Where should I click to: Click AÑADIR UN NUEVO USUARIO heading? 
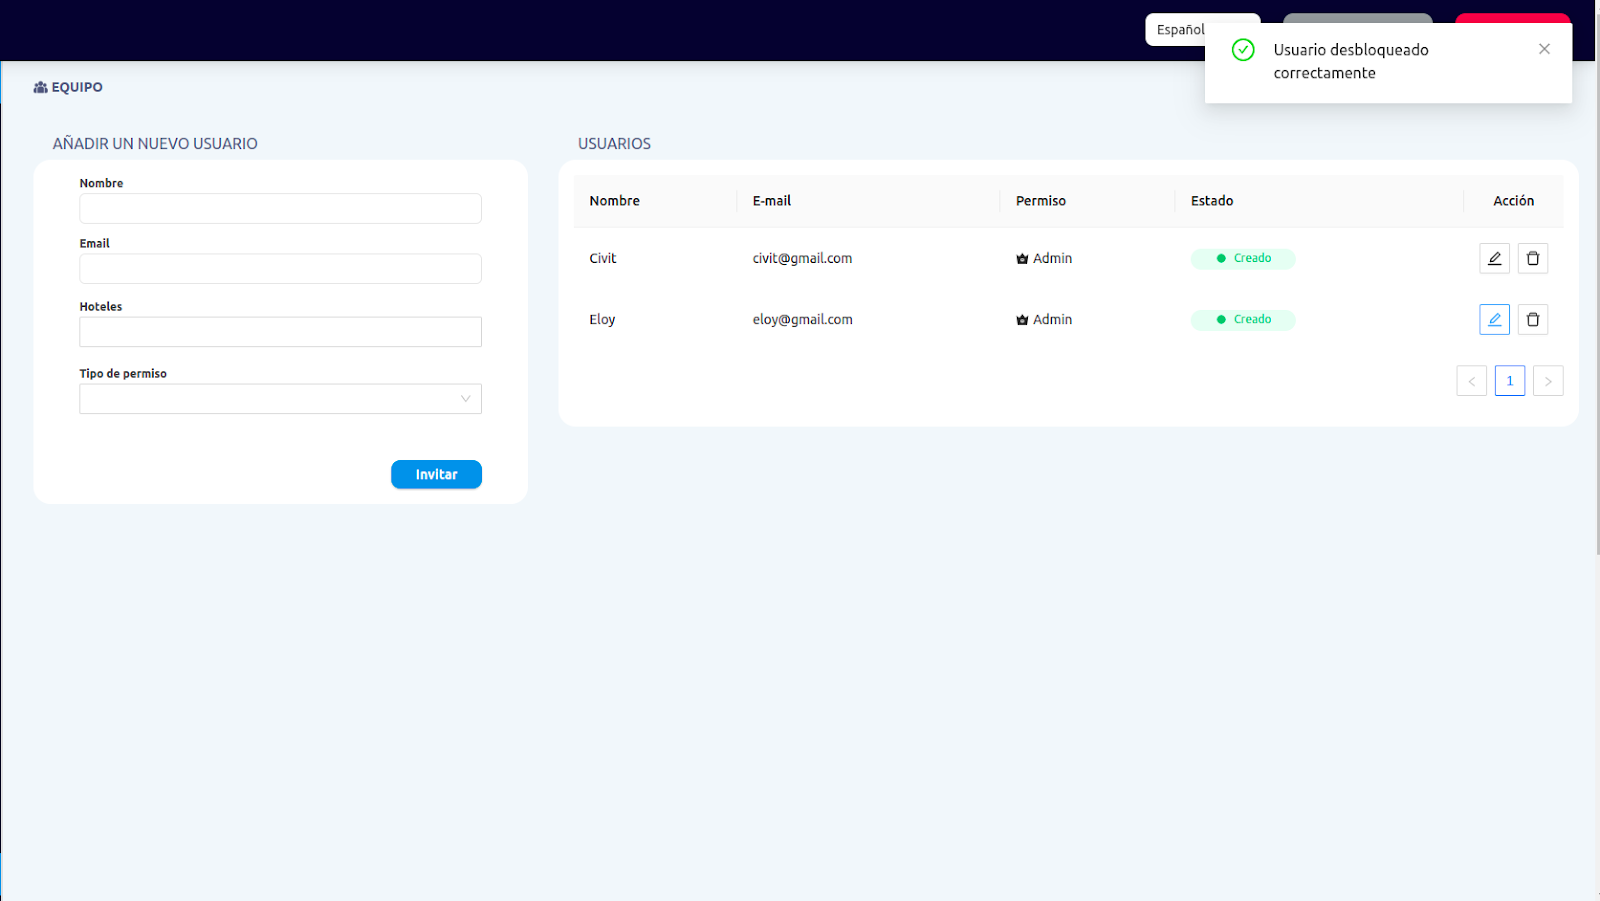click(x=155, y=144)
